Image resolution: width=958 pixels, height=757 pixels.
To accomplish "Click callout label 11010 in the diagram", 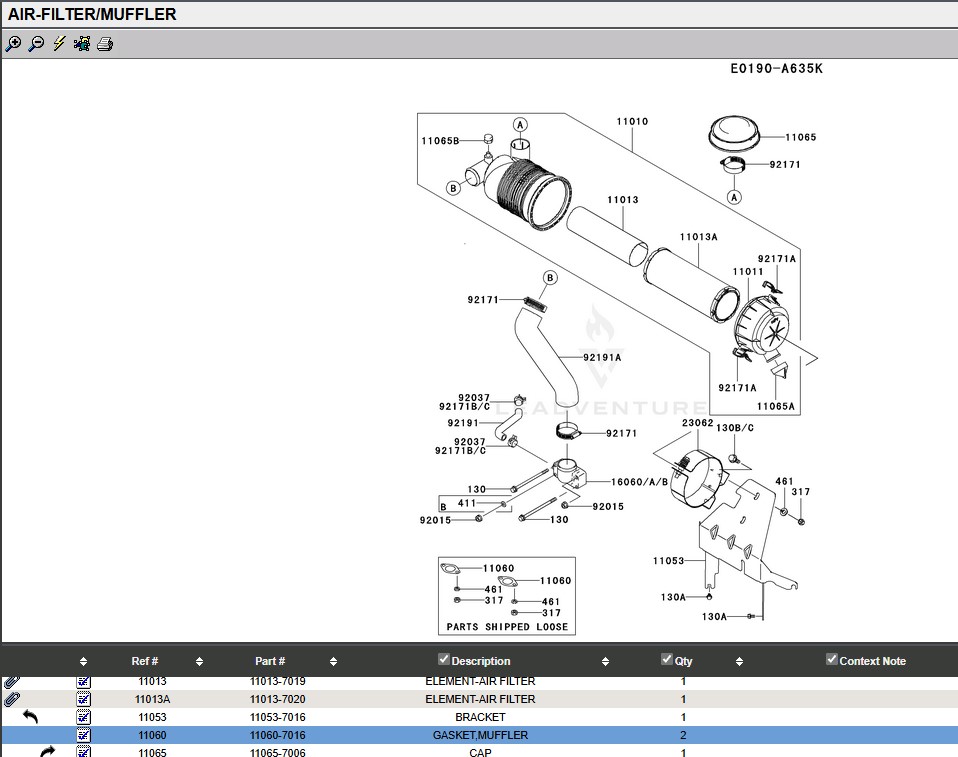I will coord(632,122).
